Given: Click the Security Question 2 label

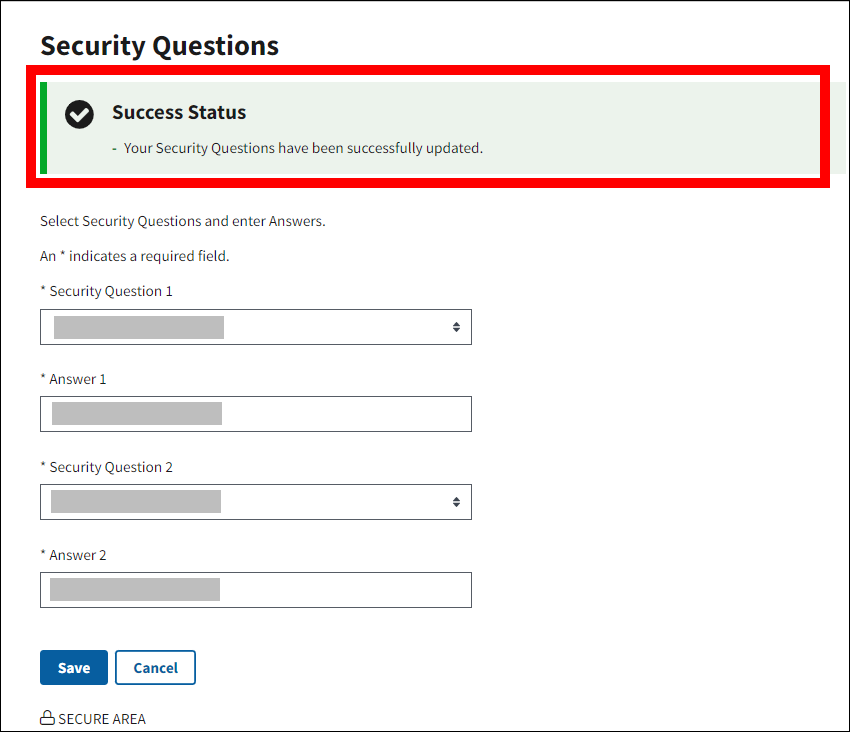Looking at the screenshot, I should (x=106, y=467).
